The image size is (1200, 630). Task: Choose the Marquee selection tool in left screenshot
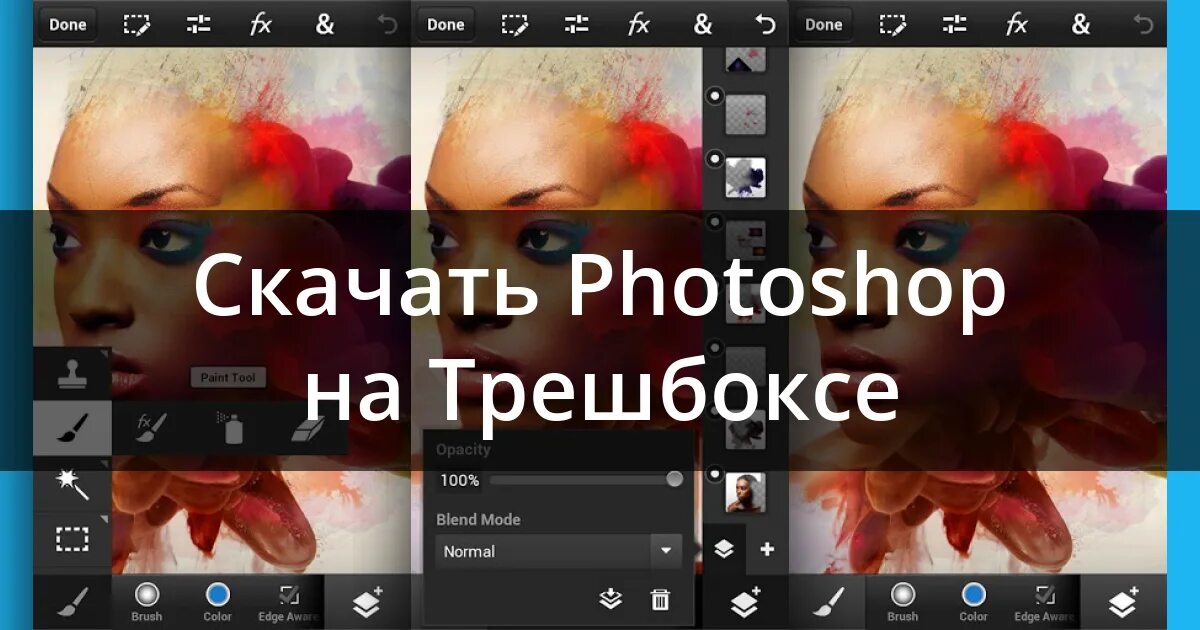click(x=72, y=540)
